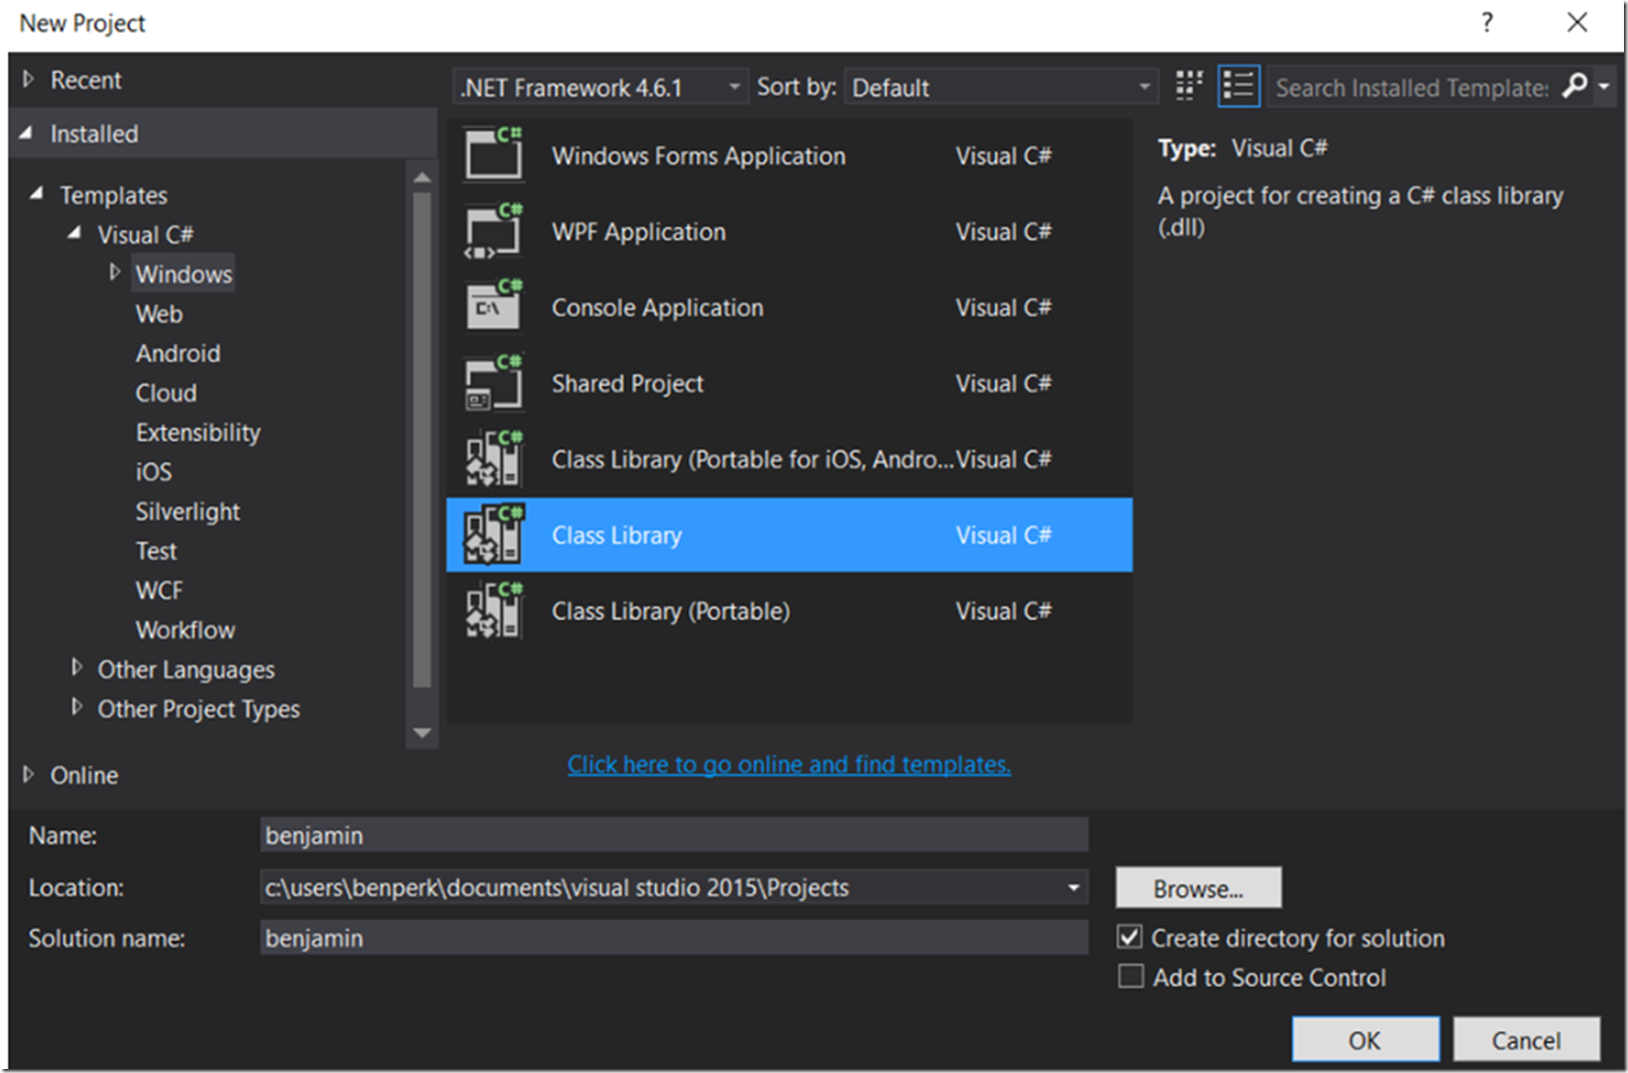Image resolution: width=1628 pixels, height=1073 pixels.
Task: Toggle Create directory for solution checkbox
Action: (1130, 937)
